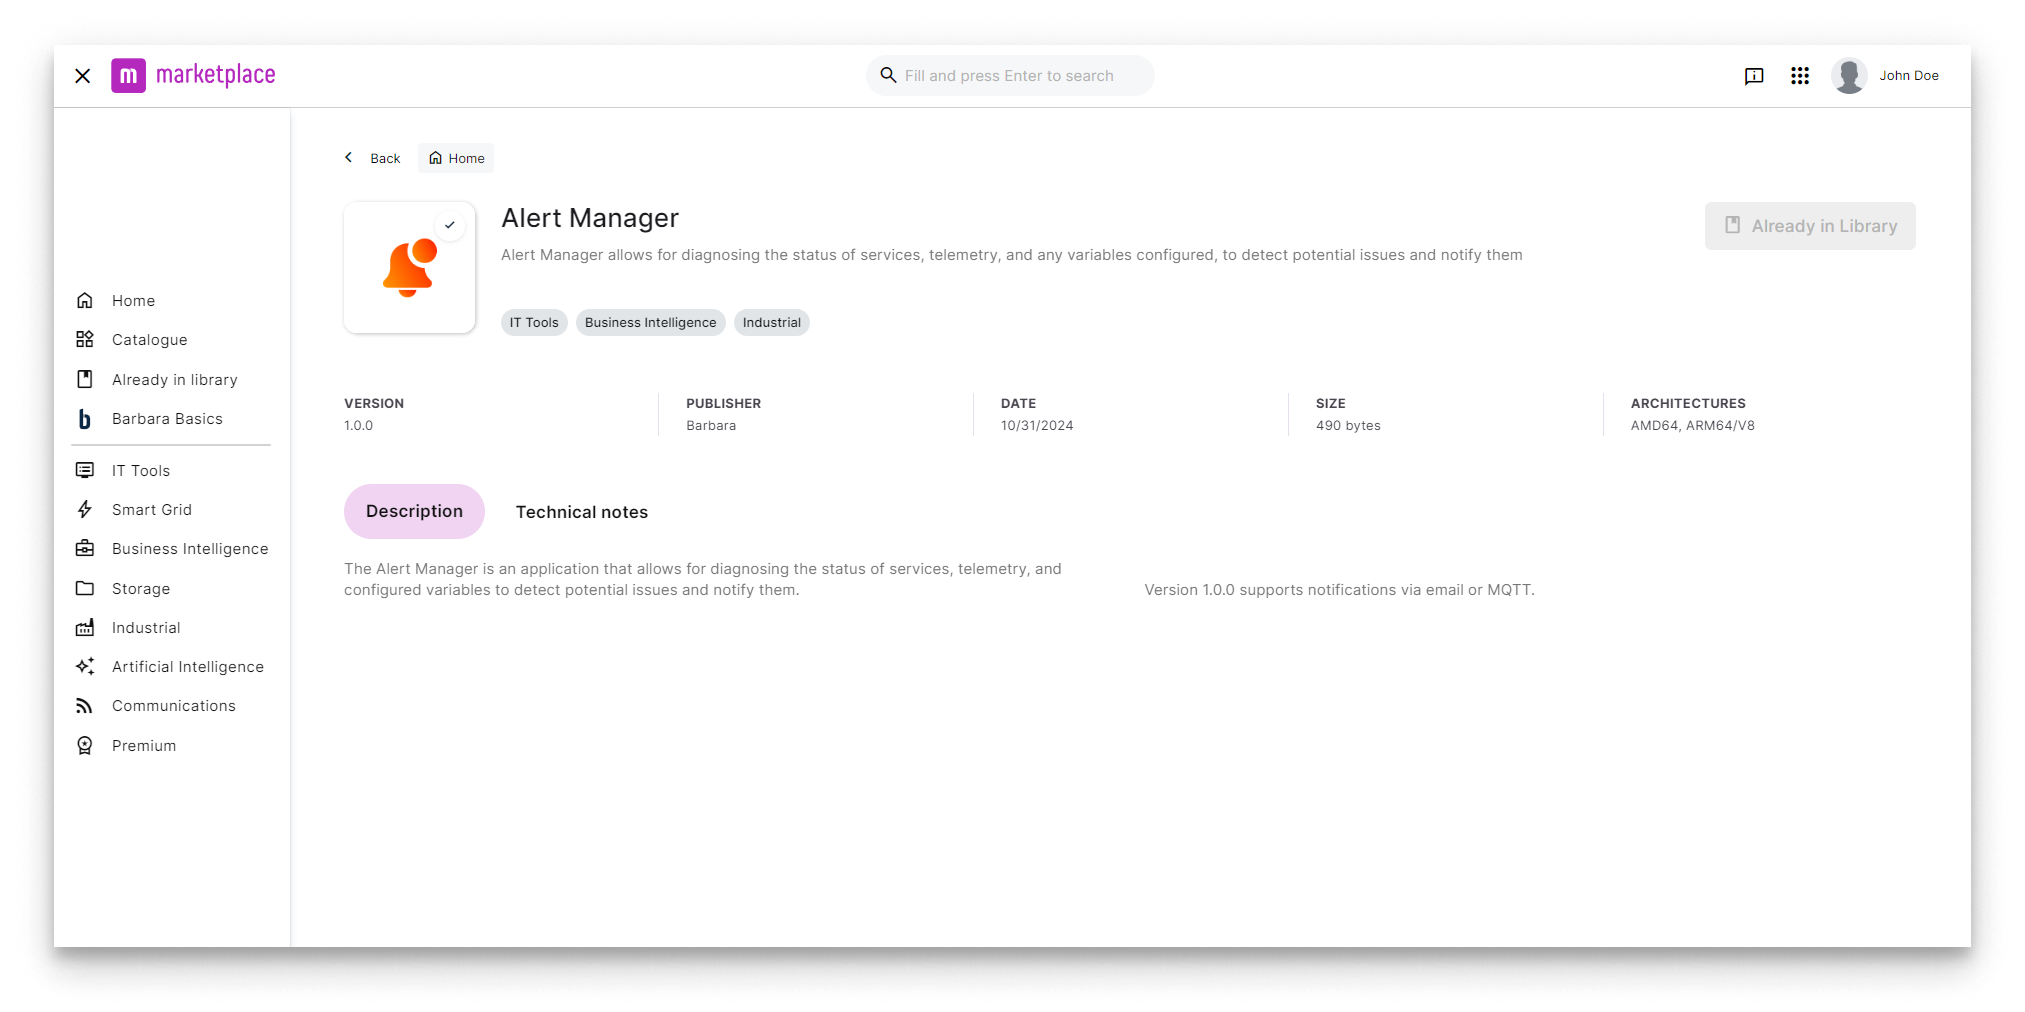Select the Industrial category icon
2025x1012 pixels.
click(85, 627)
